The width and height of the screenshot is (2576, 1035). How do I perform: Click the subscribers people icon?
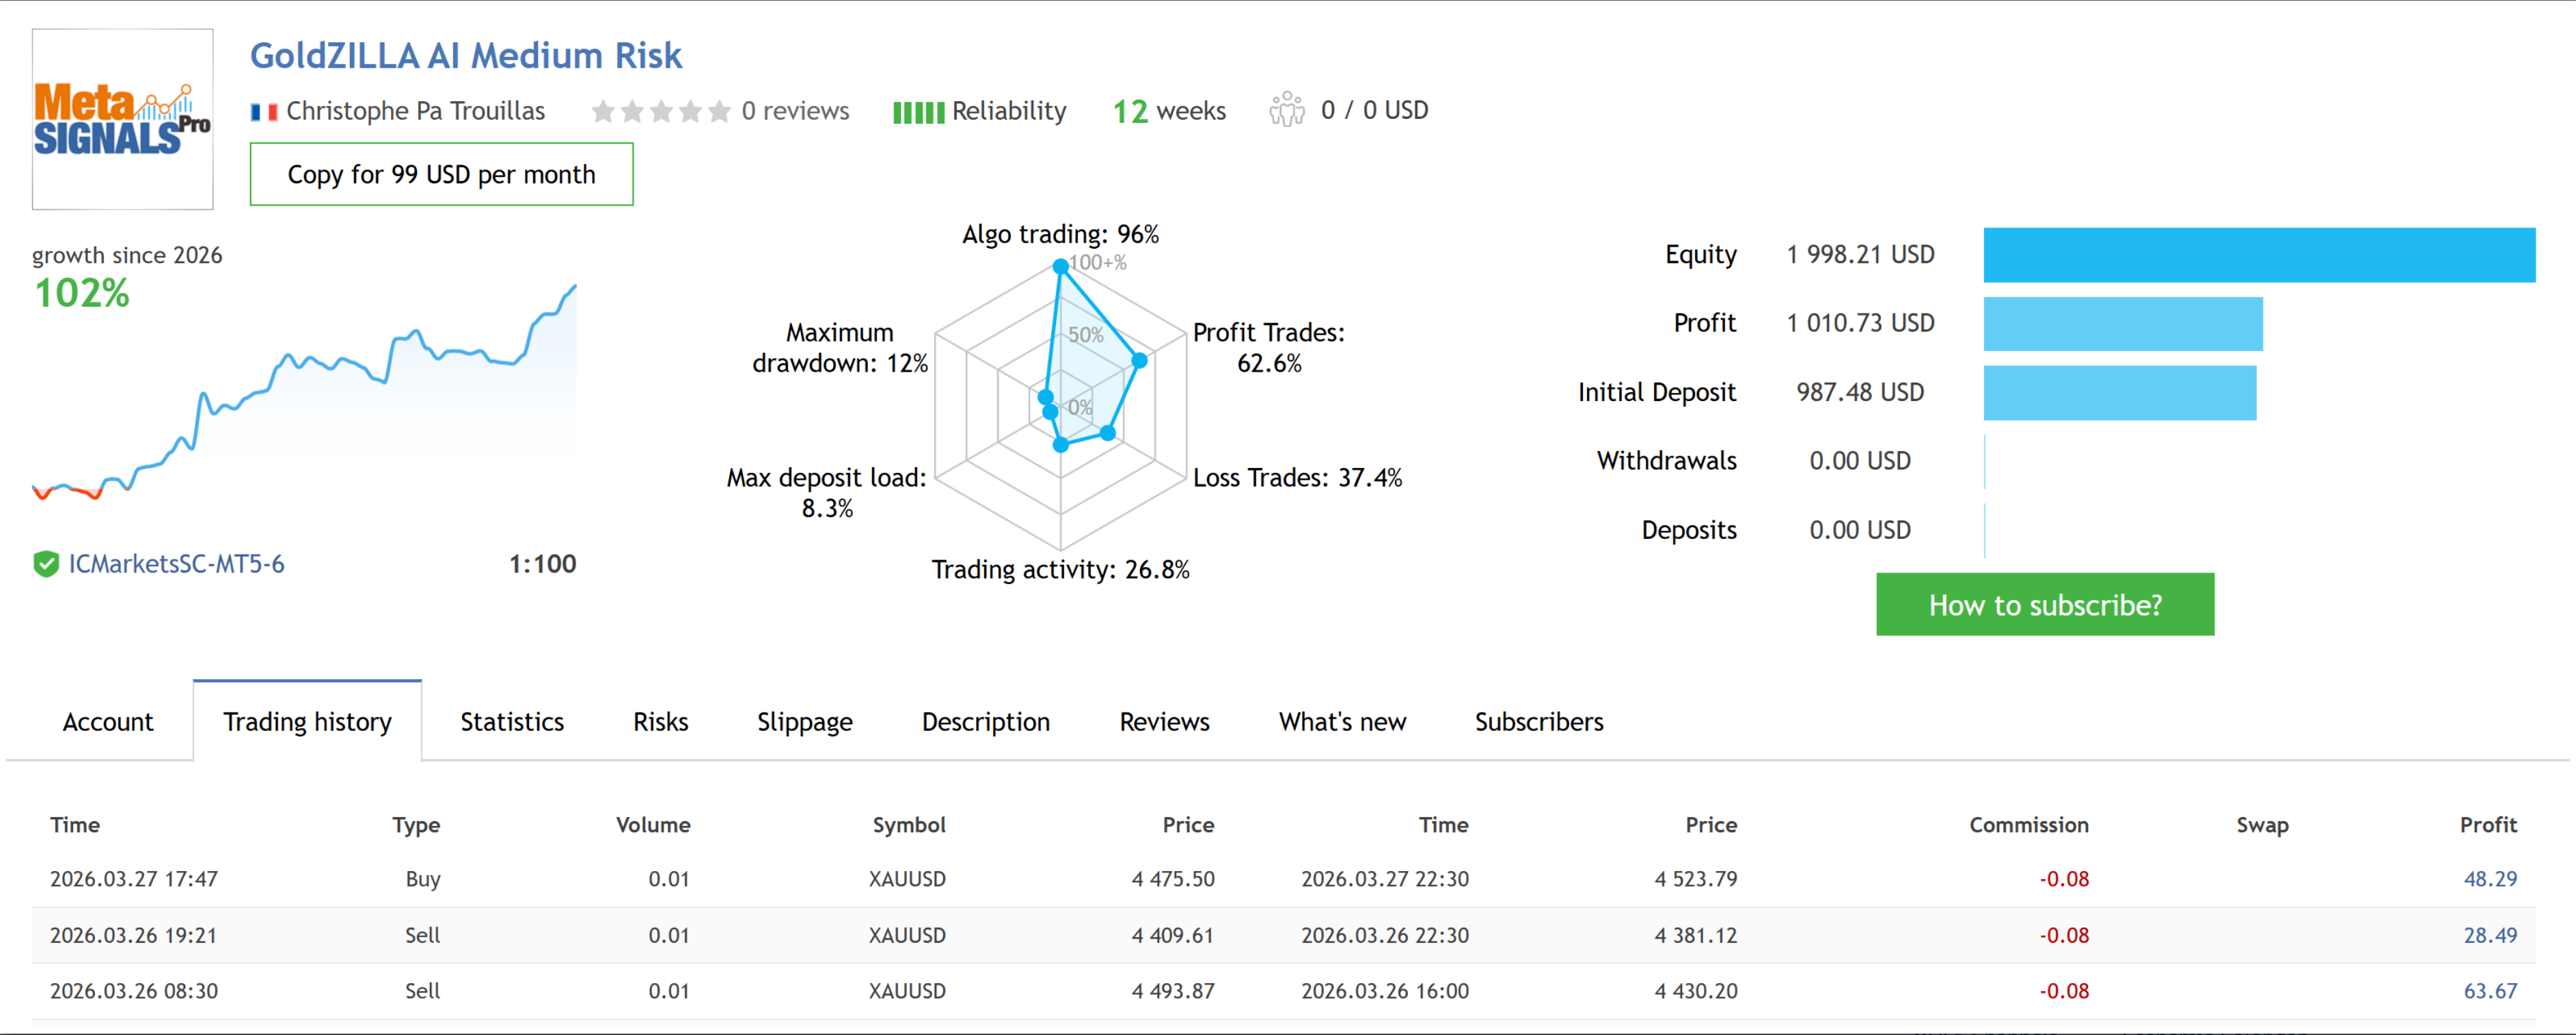pyautogui.click(x=1286, y=110)
